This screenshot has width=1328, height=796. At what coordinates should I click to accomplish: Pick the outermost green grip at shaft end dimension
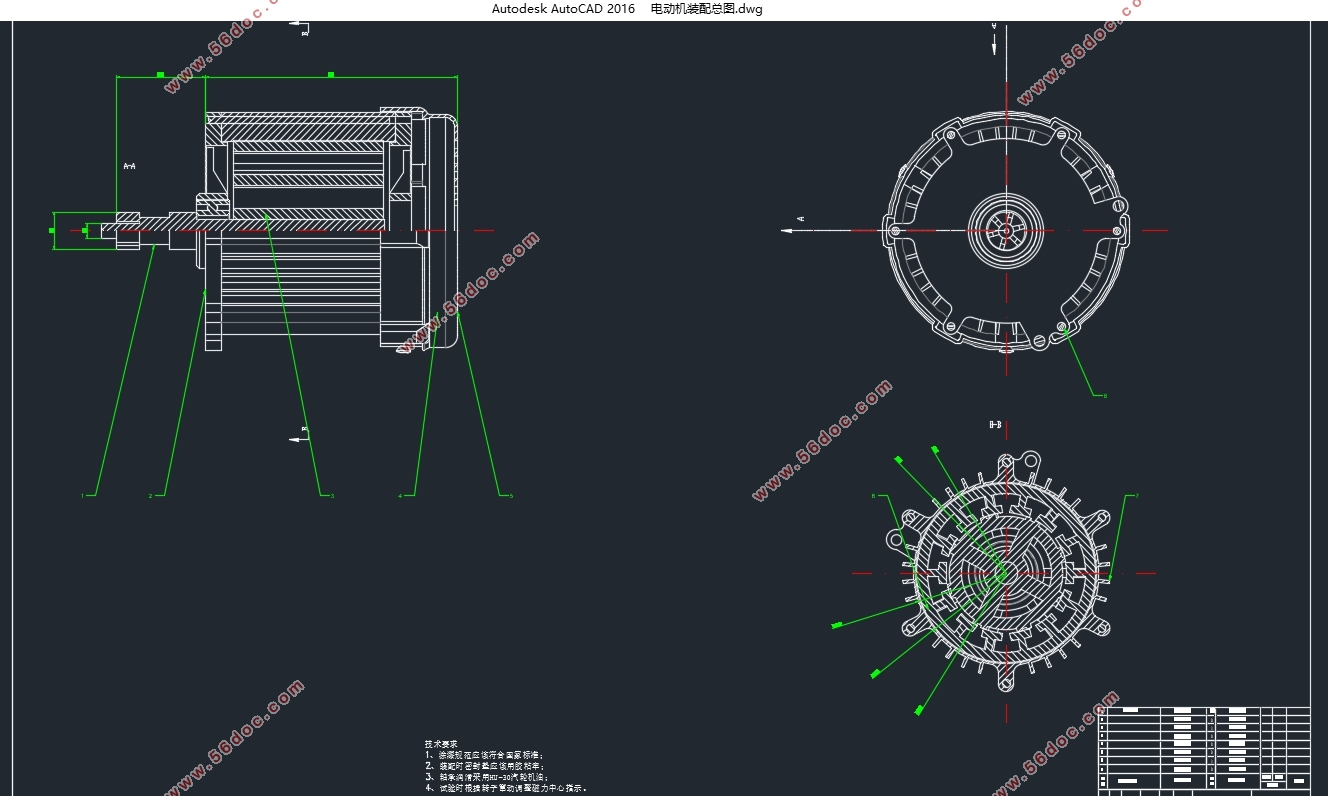52,230
